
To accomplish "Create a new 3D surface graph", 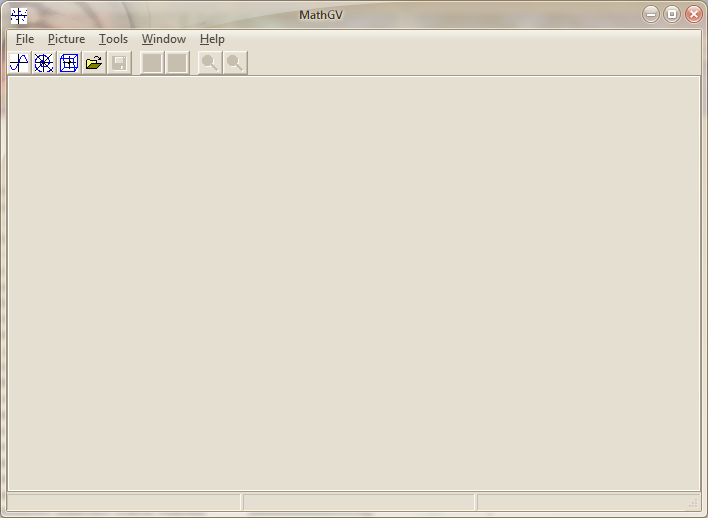I will 69,63.
